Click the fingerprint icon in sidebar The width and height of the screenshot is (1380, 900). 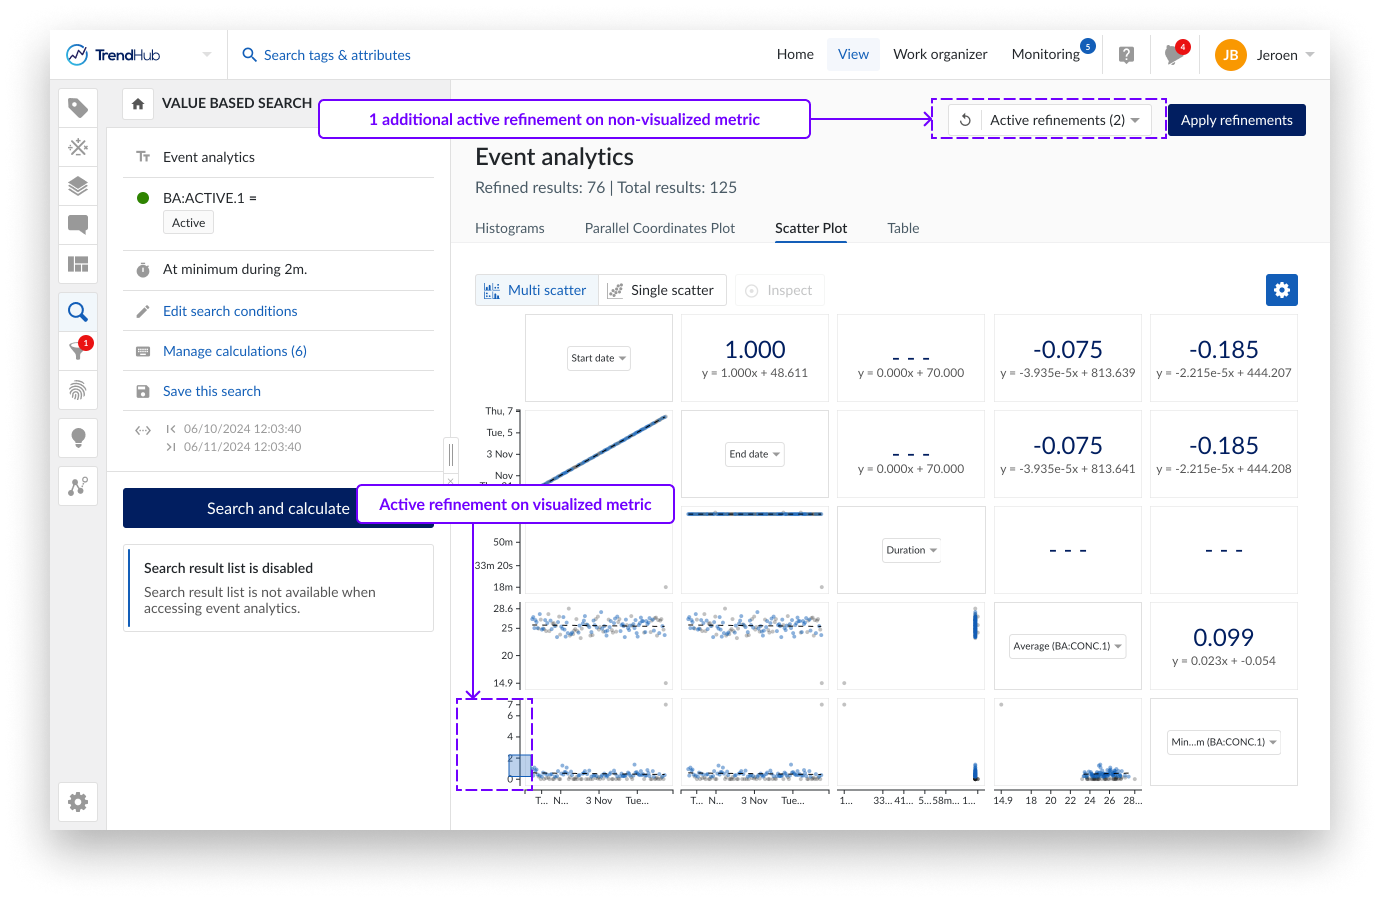(x=78, y=389)
